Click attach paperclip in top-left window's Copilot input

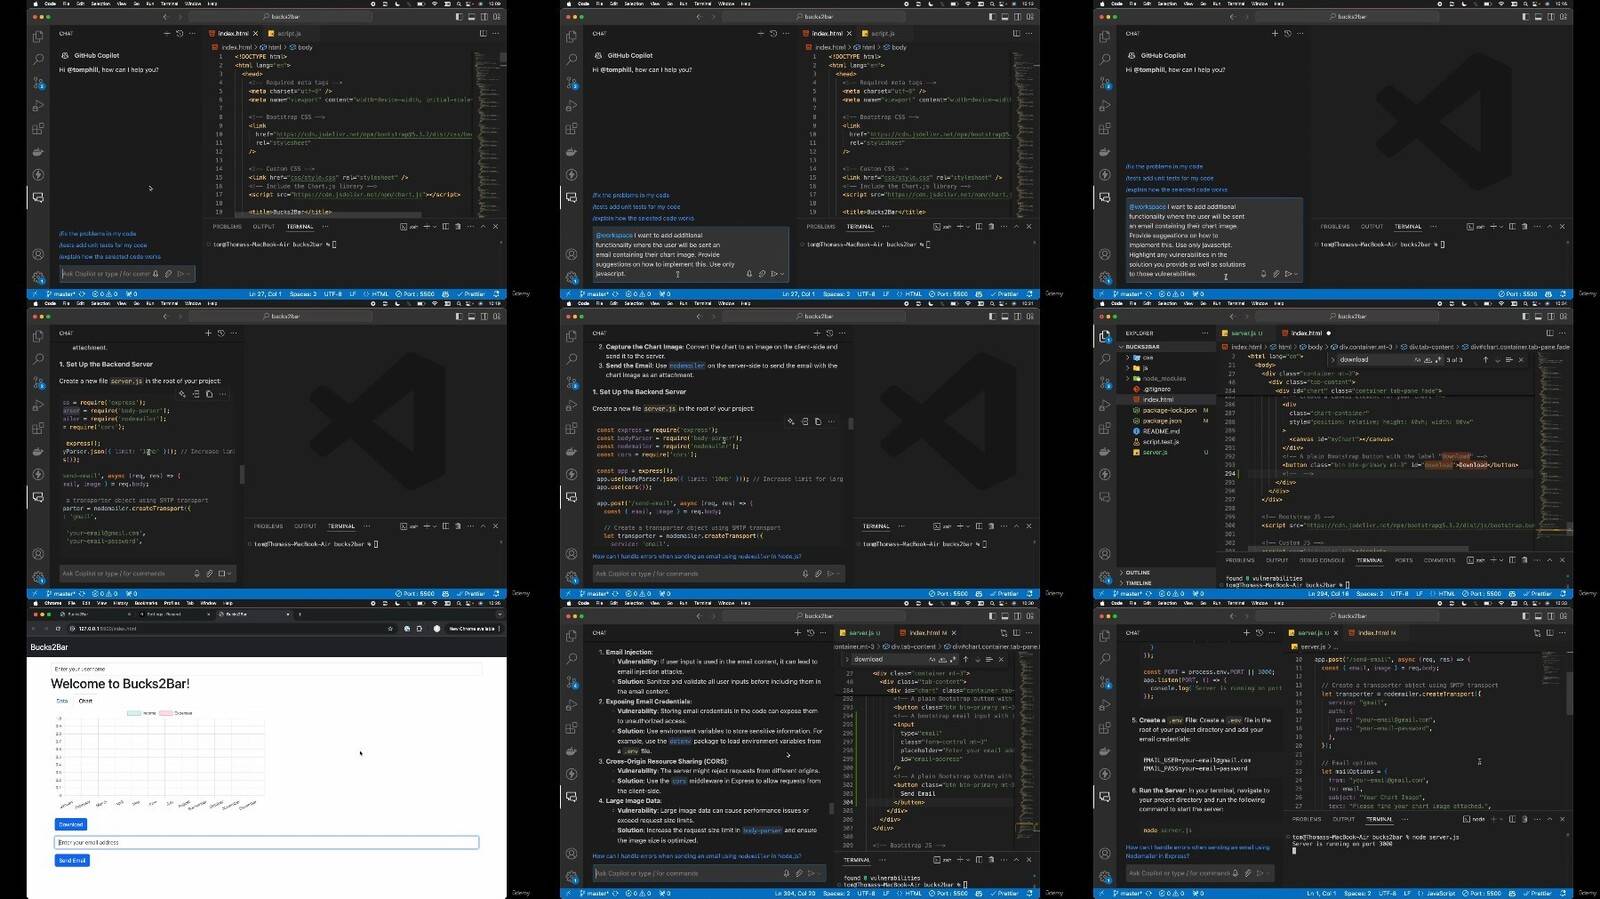(168, 273)
